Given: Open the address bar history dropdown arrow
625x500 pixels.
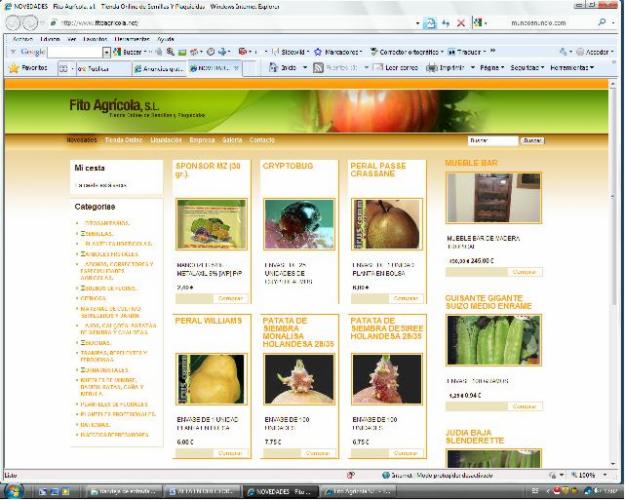Looking at the screenshot, I should point(417,24).
